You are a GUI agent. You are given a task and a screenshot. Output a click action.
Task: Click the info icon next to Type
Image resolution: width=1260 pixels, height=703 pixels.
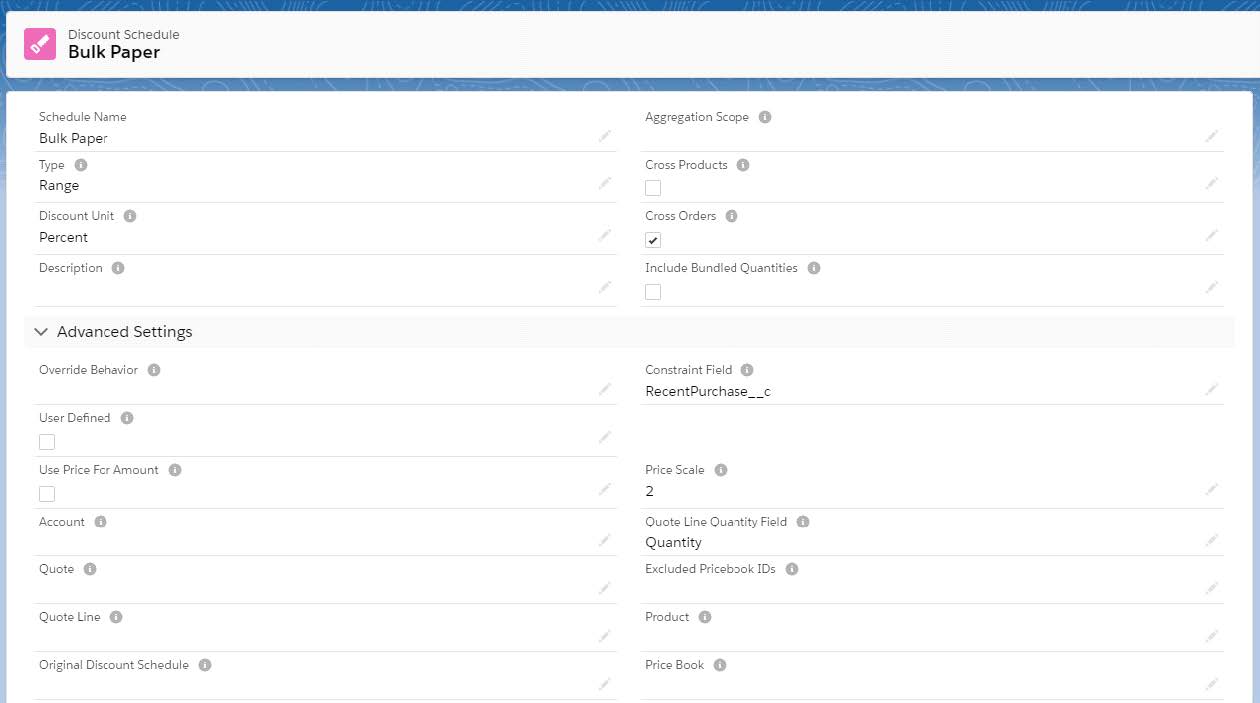pyautogui.click(x=81, y=165)
